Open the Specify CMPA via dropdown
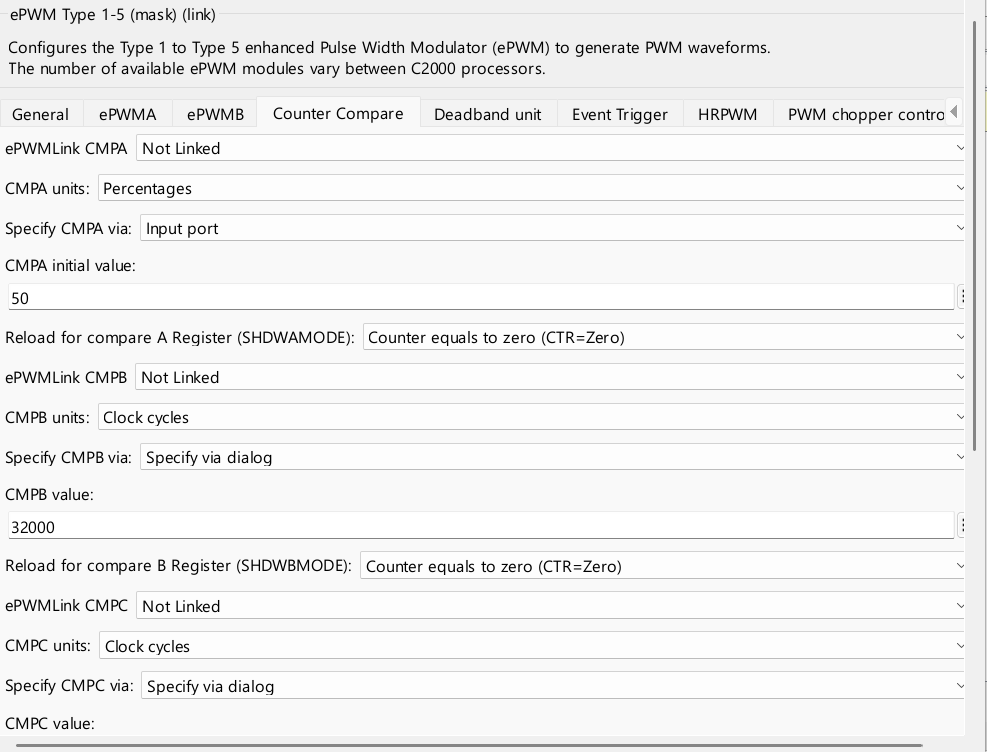This screenshot has height=752, width=987. coord(552,228)
